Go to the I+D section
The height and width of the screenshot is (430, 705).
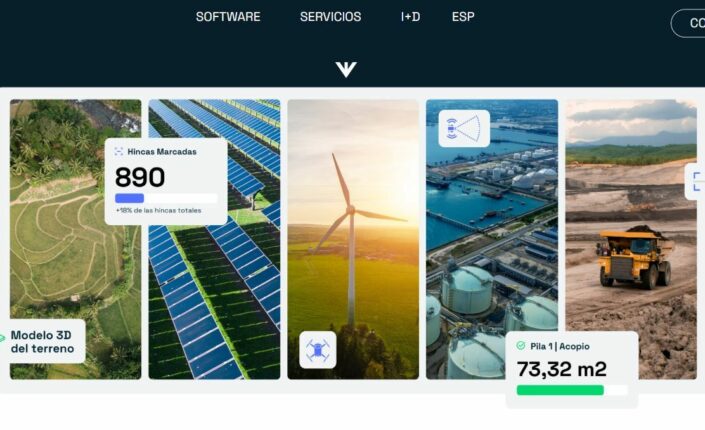pyautogui.click(x=411, y=17)
